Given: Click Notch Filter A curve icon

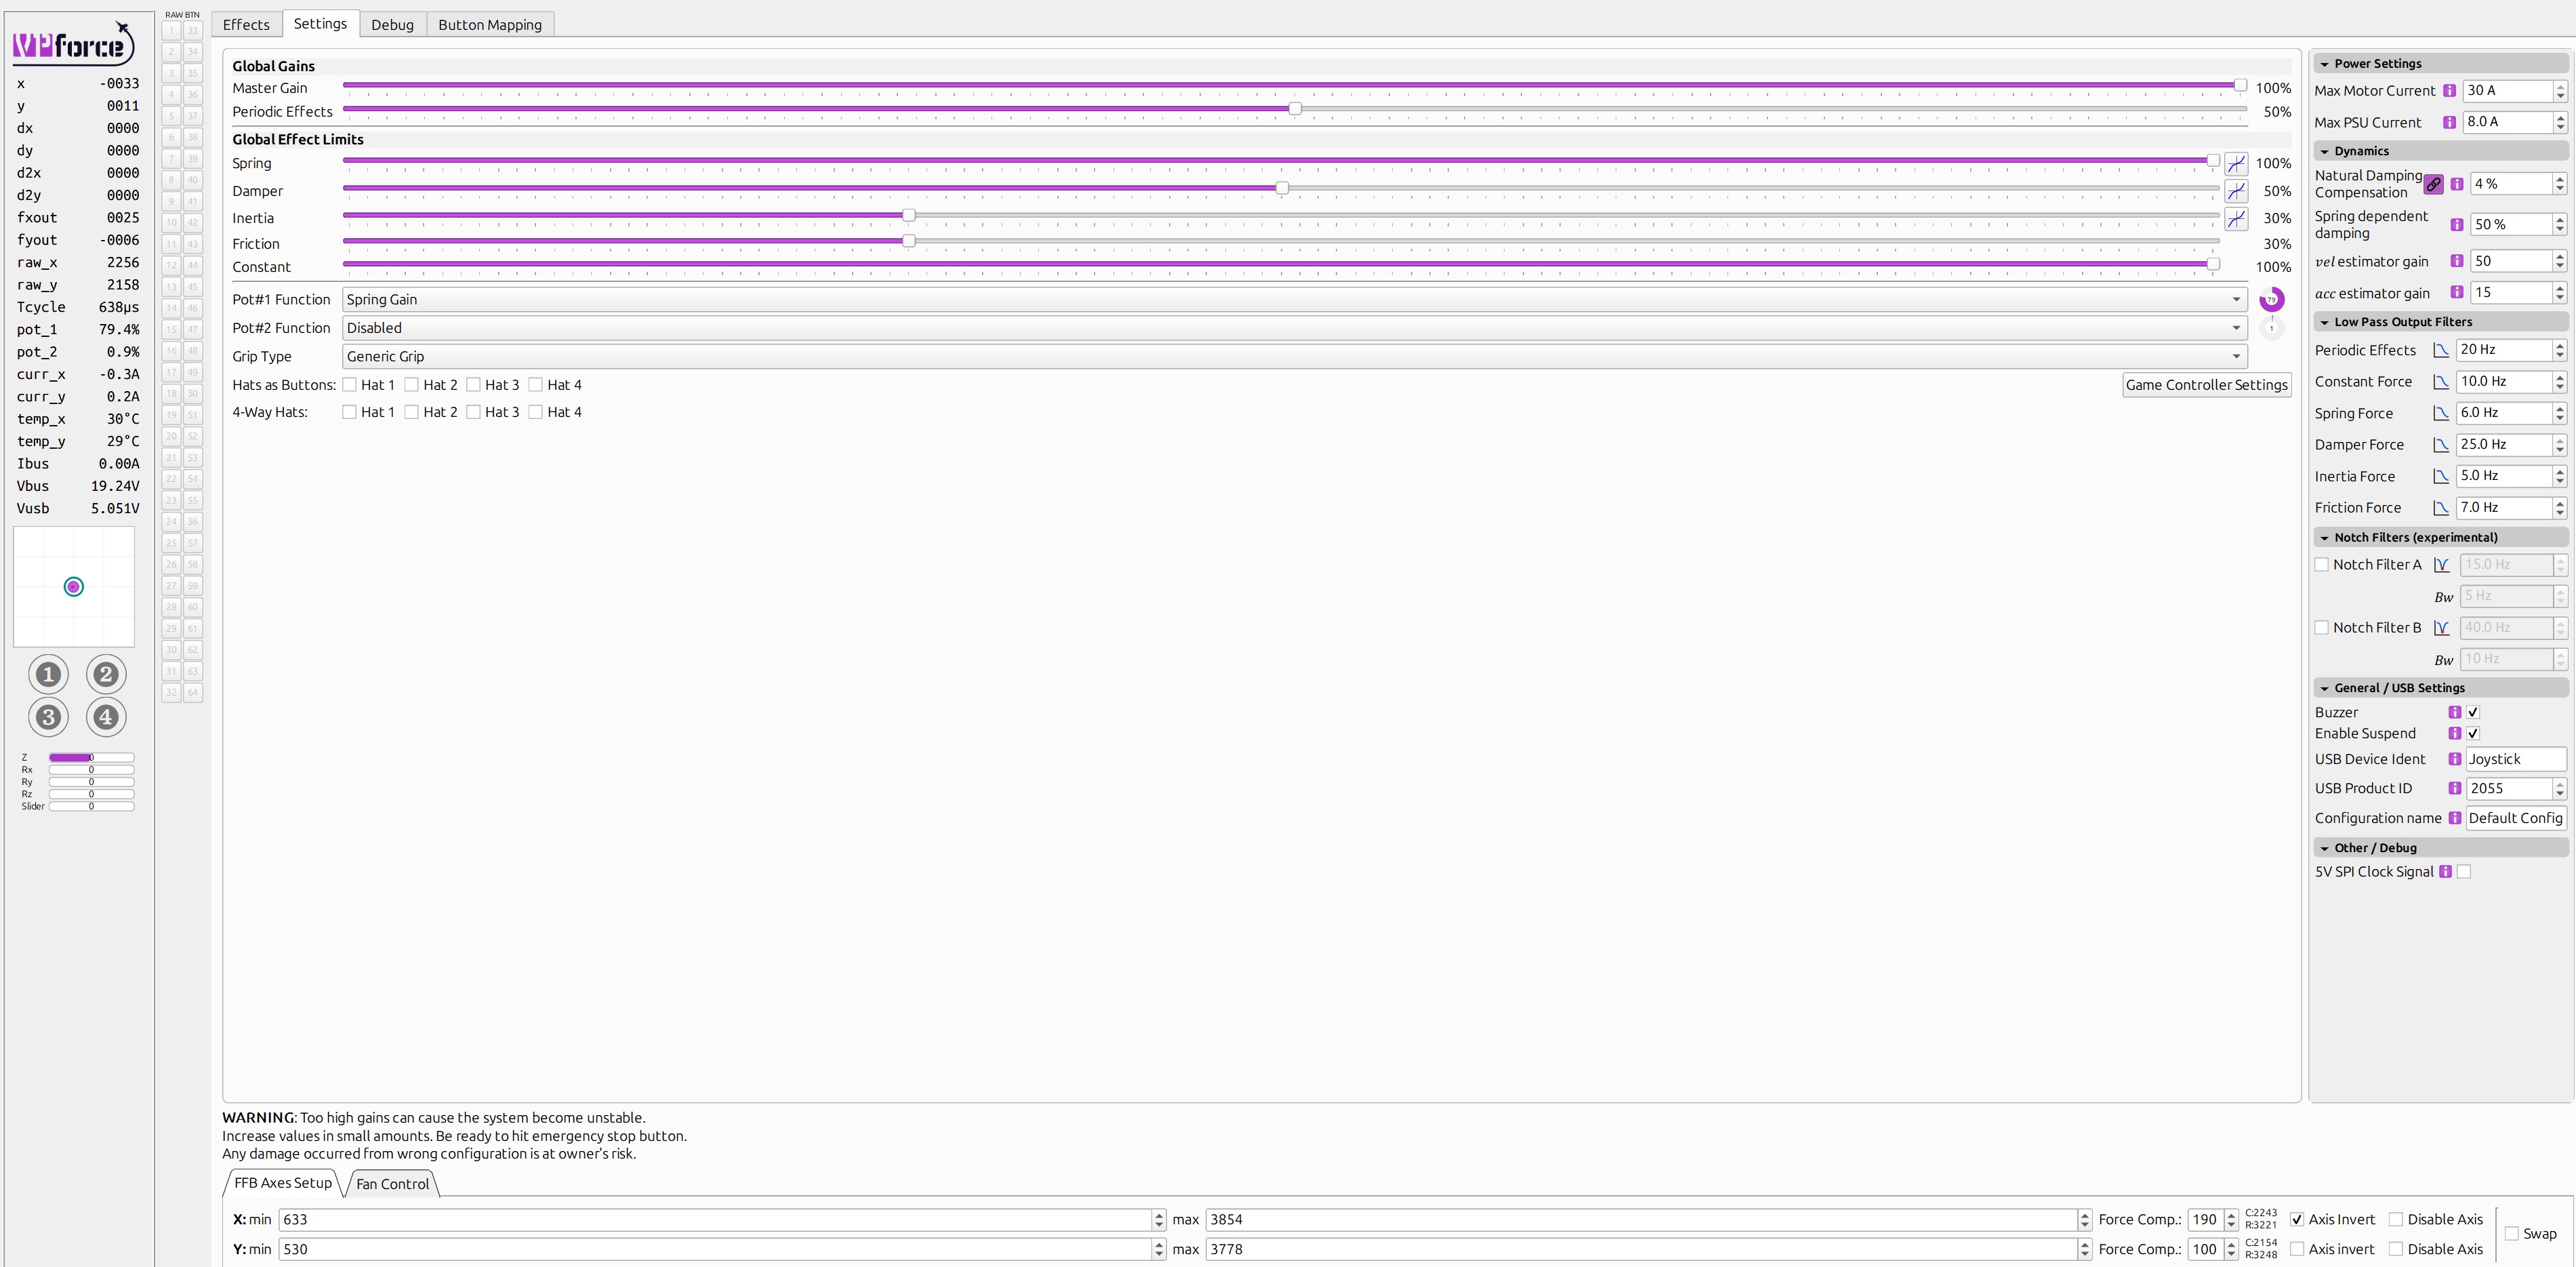Looking at the screenshot, I should [x=2441, y=565].
